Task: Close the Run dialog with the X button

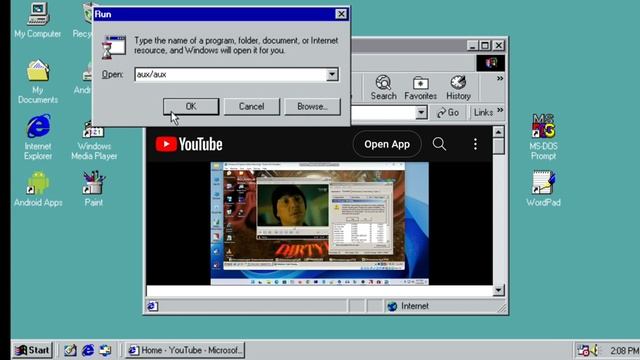Action: click(341, 14)
